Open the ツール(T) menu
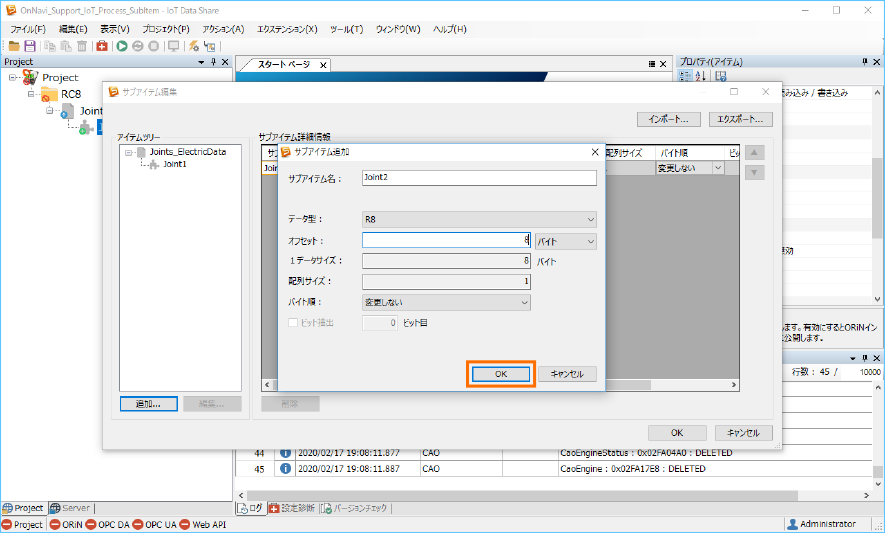 pos(346,29)
